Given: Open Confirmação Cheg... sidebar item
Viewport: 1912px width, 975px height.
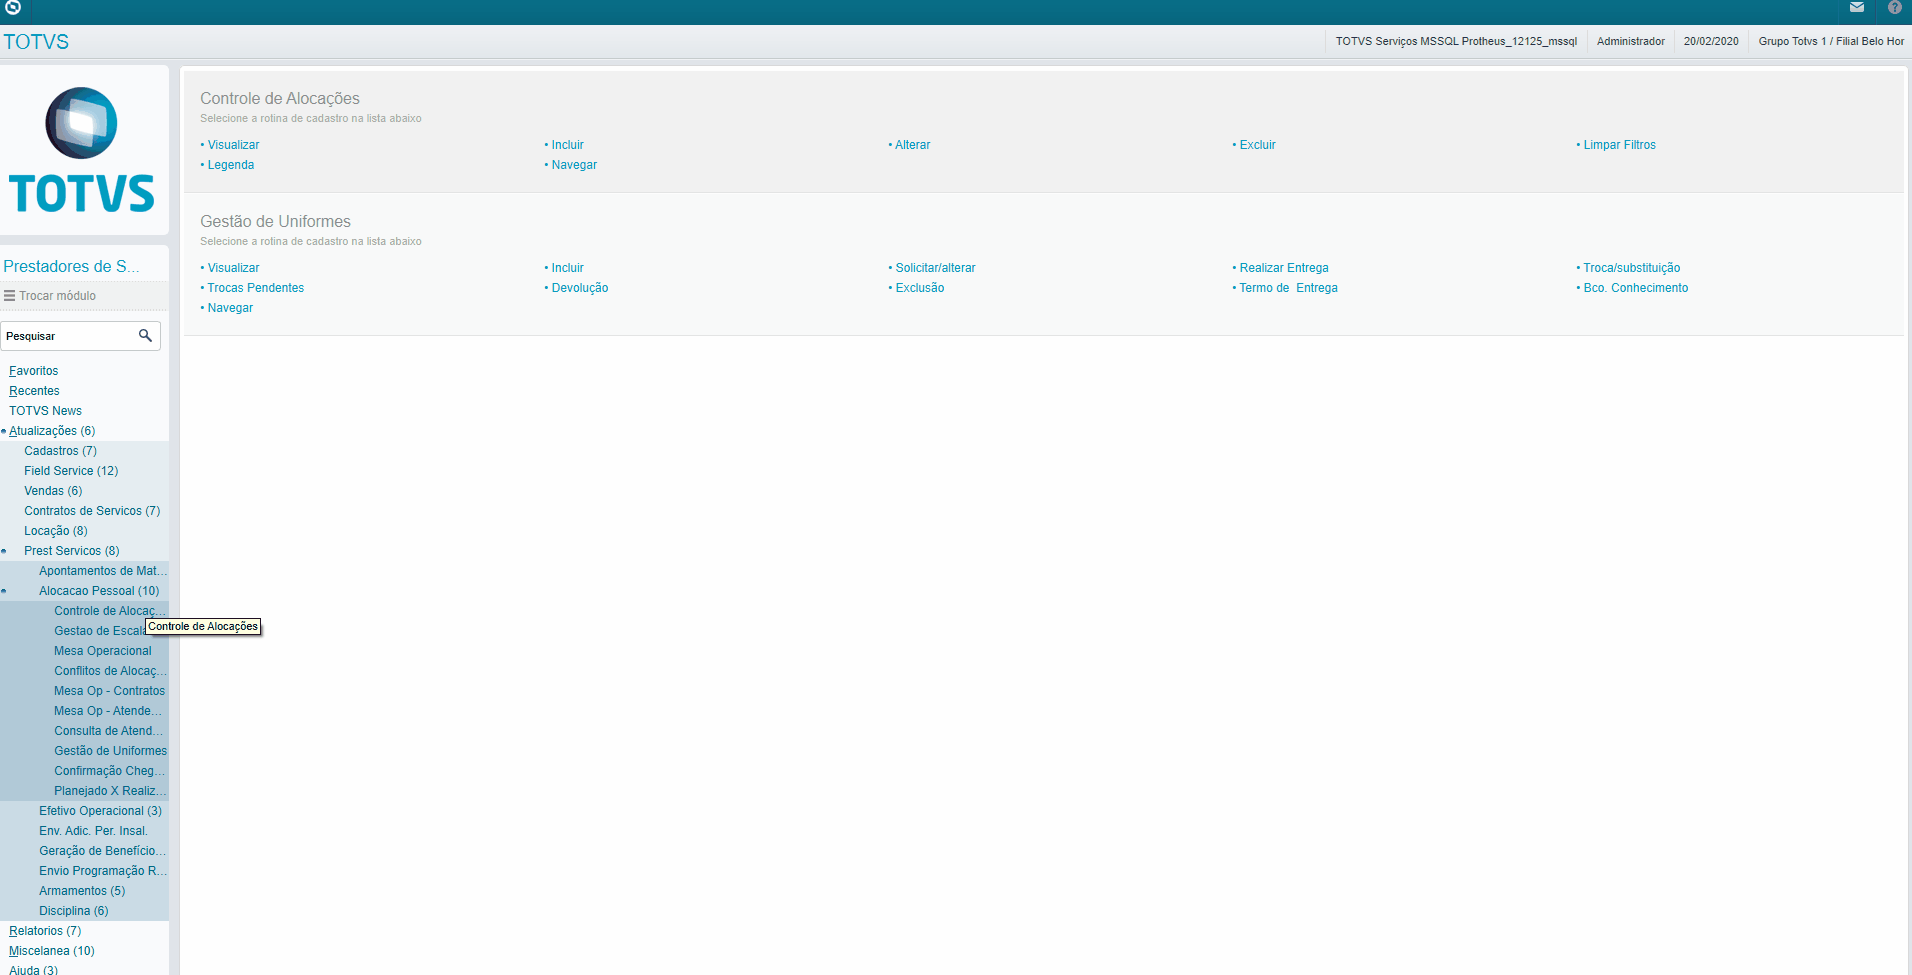Looking at the screenshot, I should (x=110, y=771).
